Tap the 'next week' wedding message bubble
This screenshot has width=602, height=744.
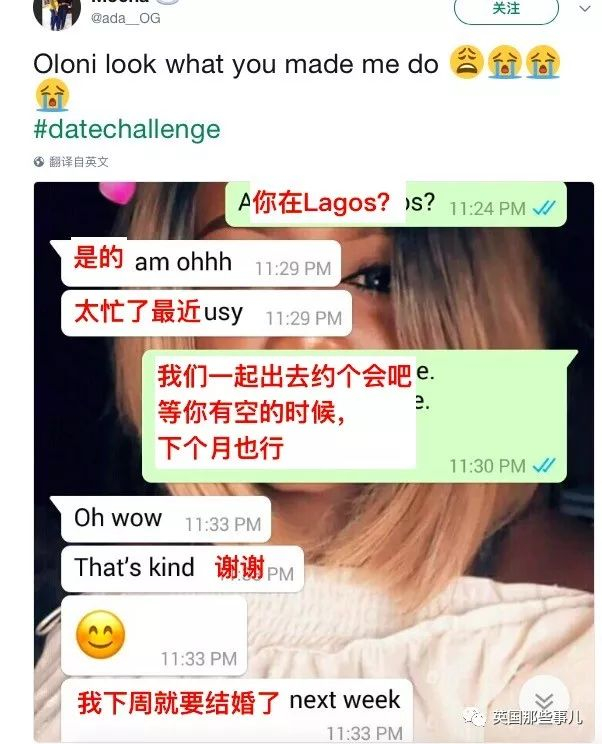coord(237,710)
